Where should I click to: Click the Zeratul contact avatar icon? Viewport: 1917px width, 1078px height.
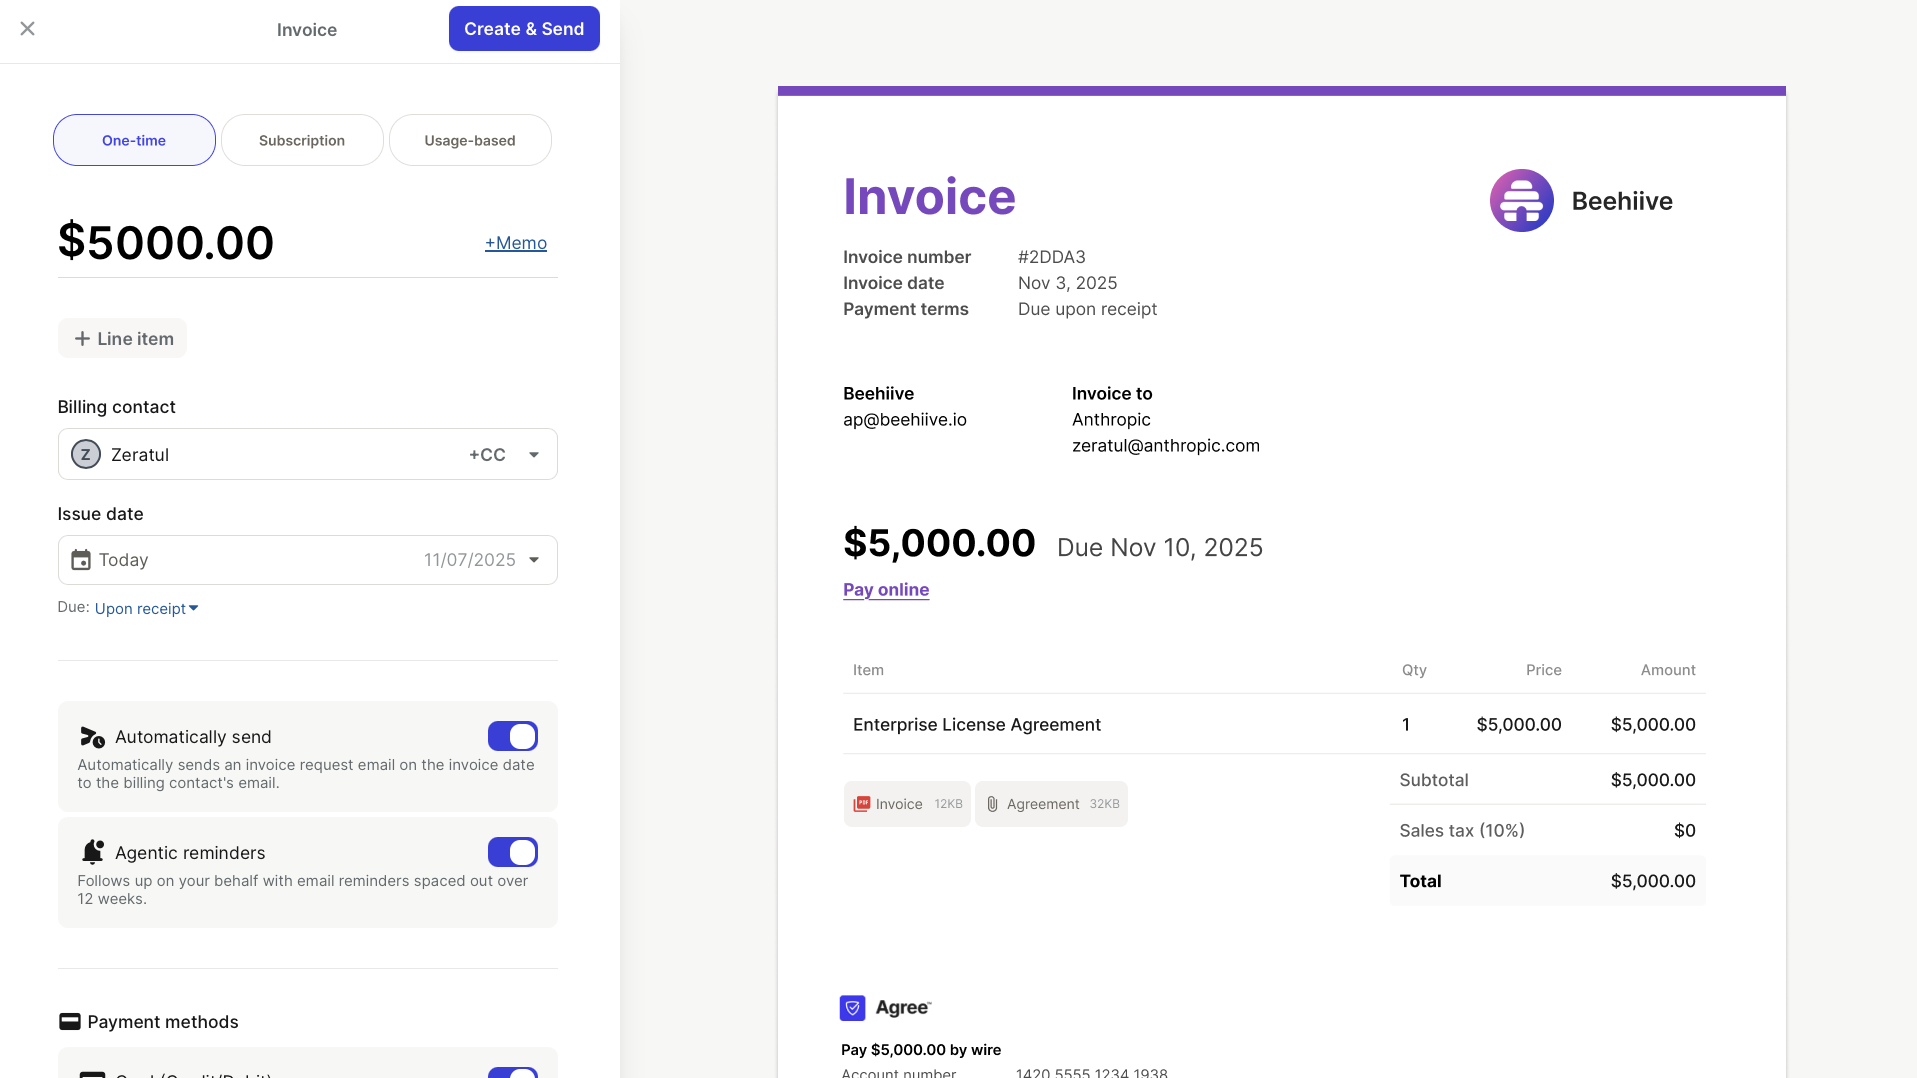[x=86, y=454]
